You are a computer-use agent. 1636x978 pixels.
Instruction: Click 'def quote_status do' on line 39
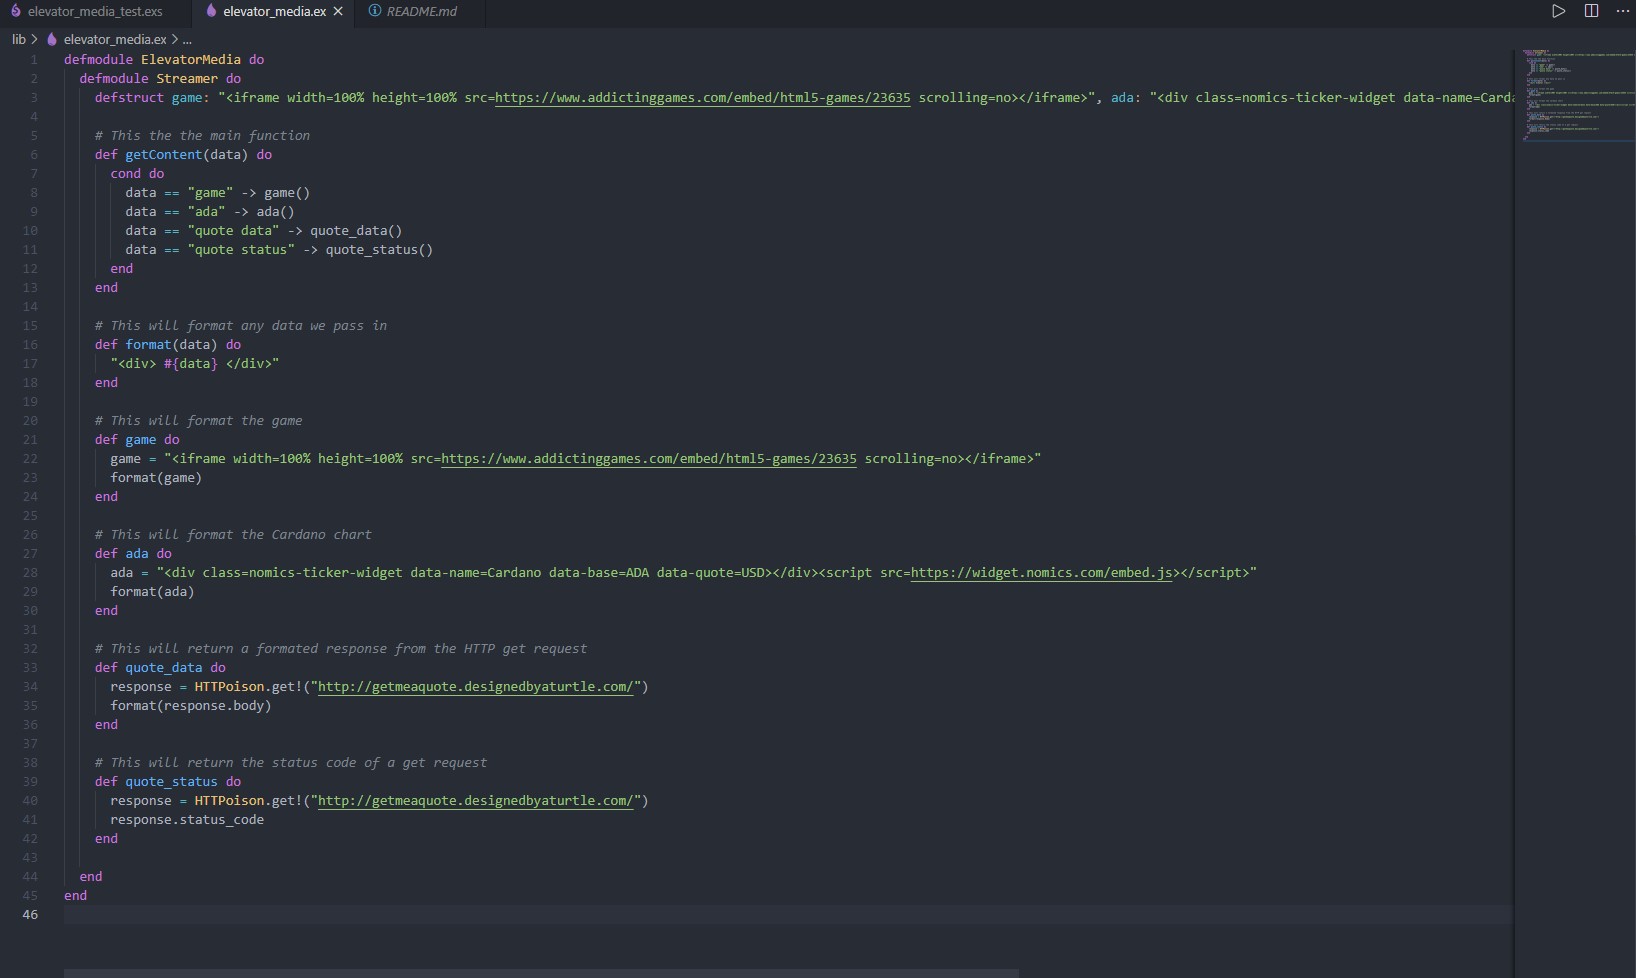tap(168, 782)
